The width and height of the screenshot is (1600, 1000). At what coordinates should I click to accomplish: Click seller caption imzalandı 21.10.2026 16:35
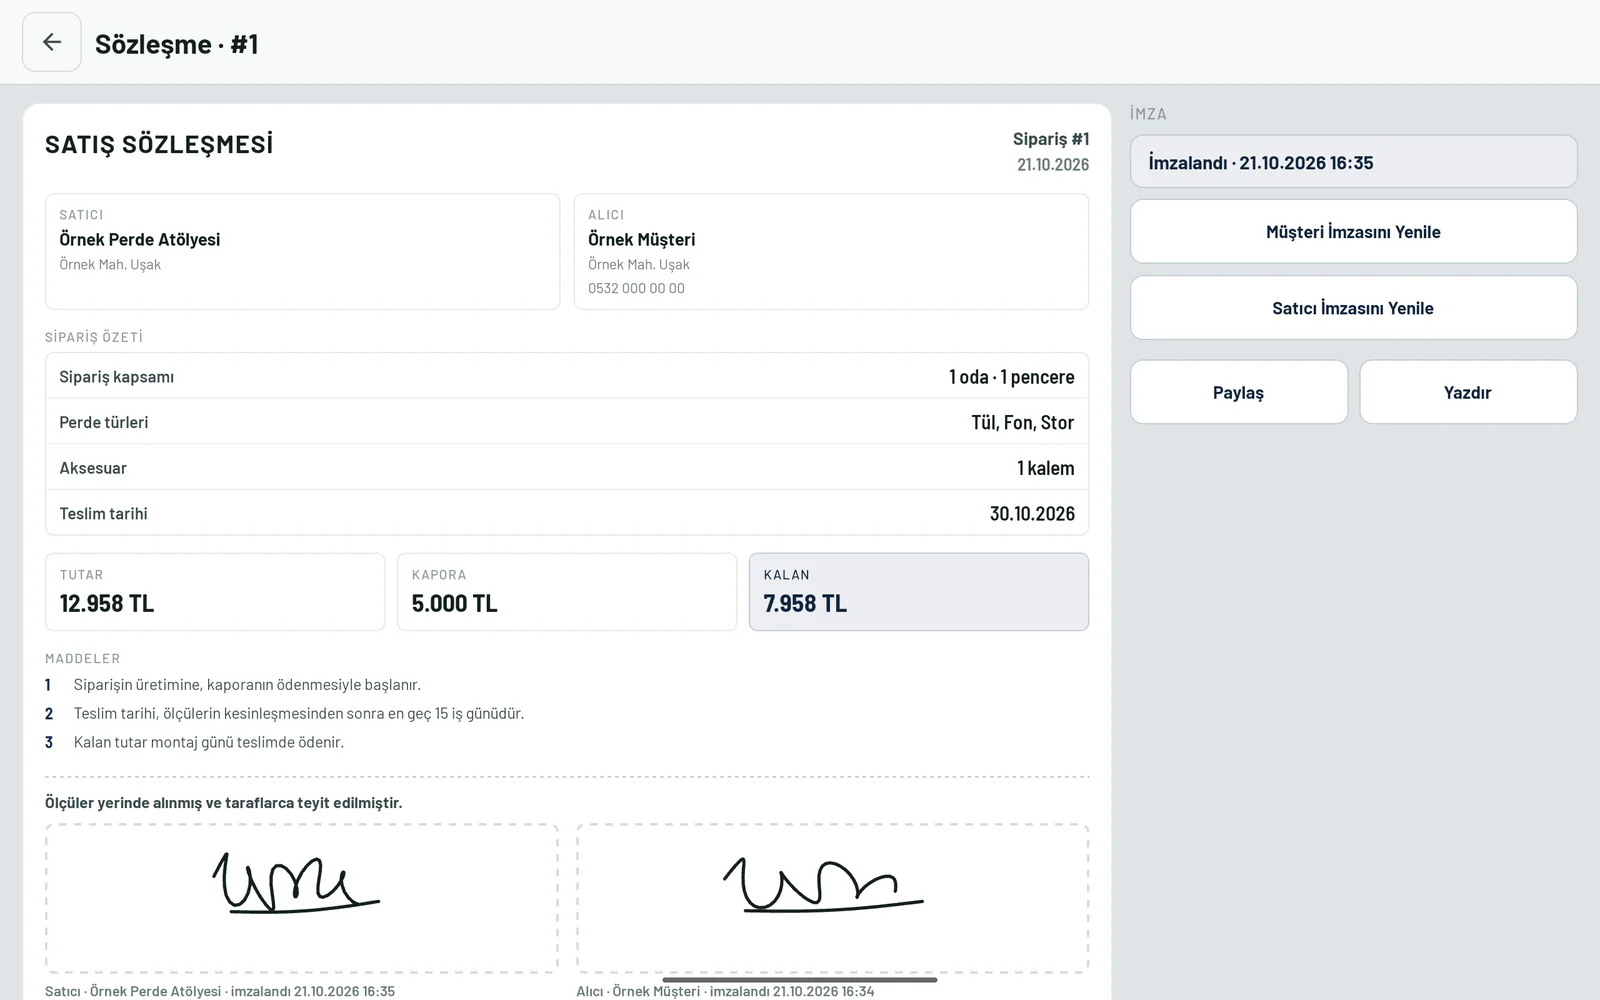[x=220, y=991]
